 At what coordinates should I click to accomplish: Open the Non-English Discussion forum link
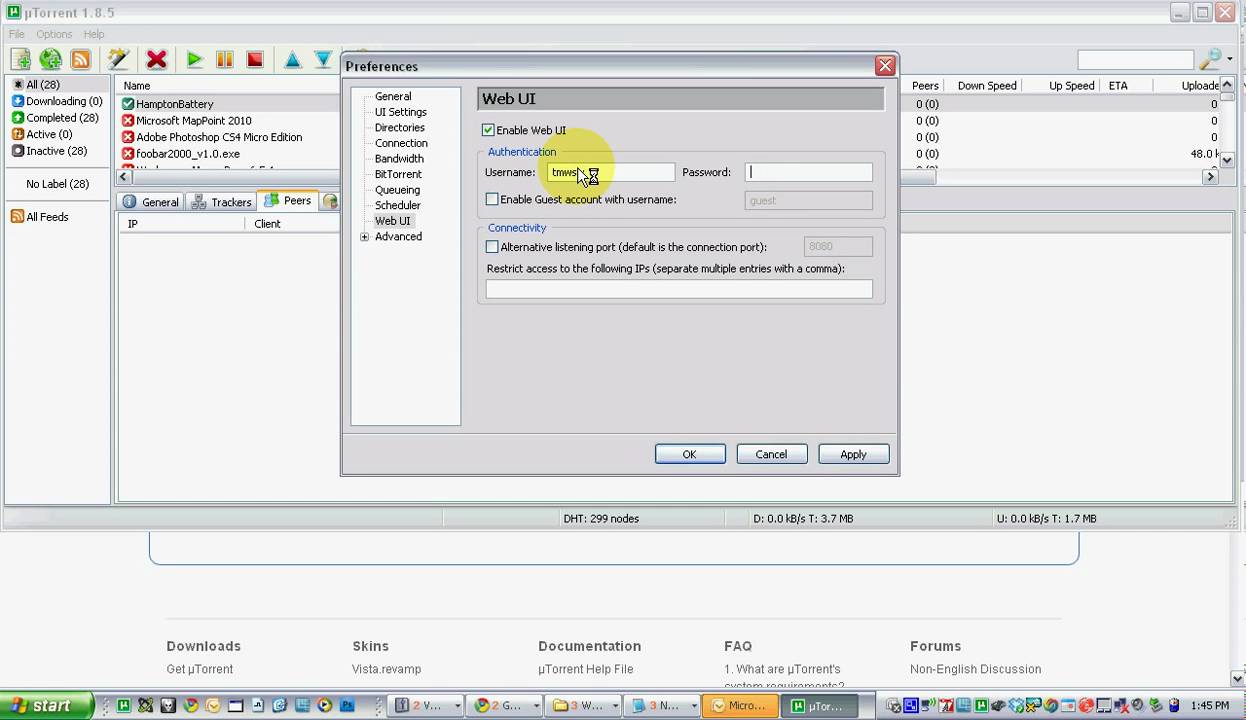(x=976, y=669)
